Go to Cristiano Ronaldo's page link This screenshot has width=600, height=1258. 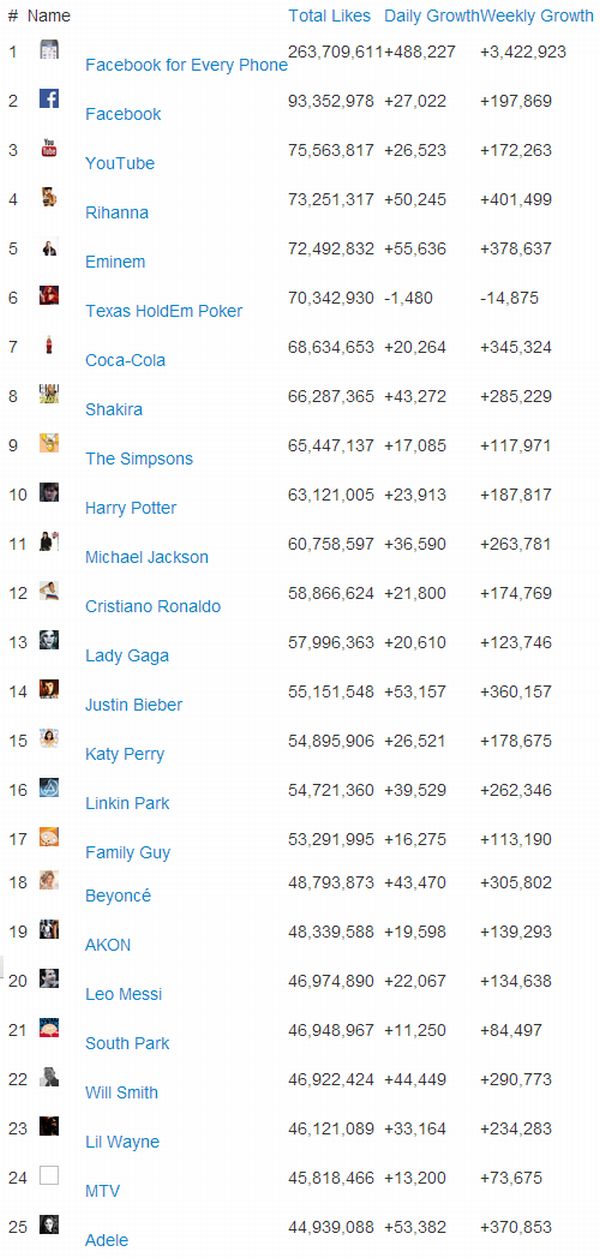point(153,607)
